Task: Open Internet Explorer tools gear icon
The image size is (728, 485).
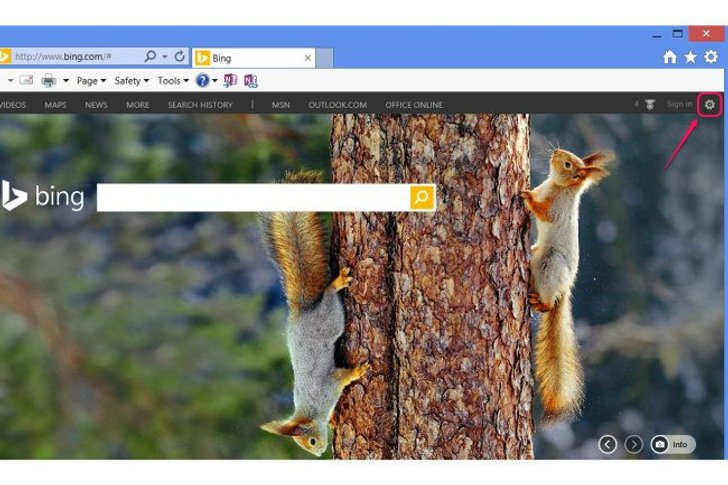Action: click(711, 57)
